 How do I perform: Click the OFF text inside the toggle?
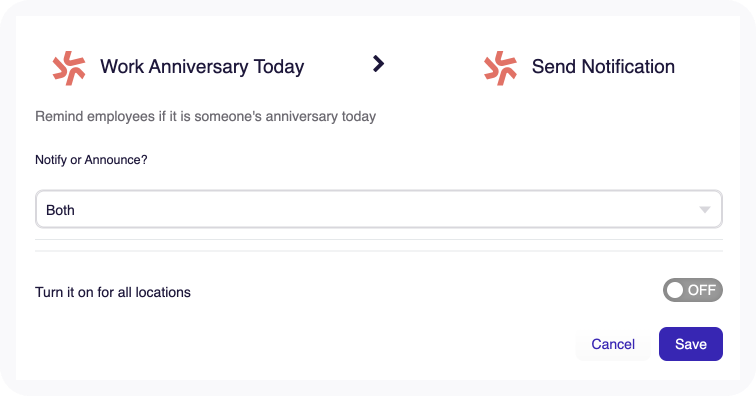pos(702,290)
